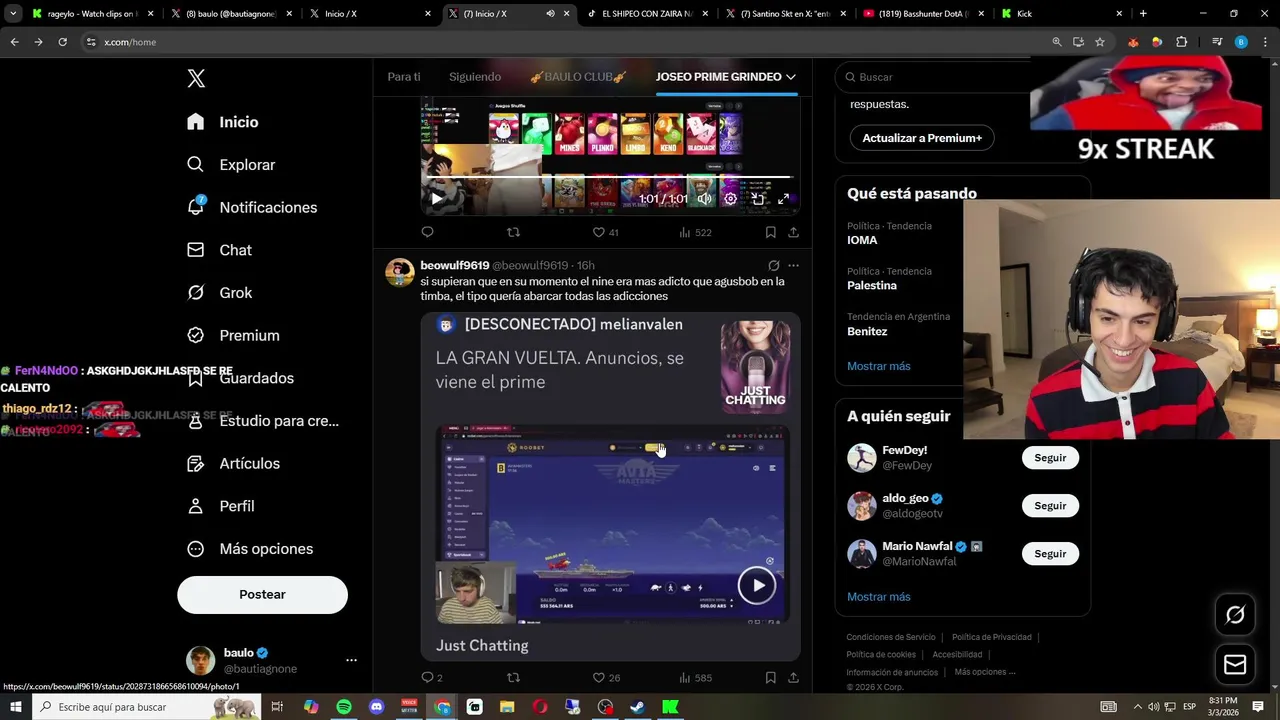
Task: Open Grok in sidebar
Action: point(220,293)
